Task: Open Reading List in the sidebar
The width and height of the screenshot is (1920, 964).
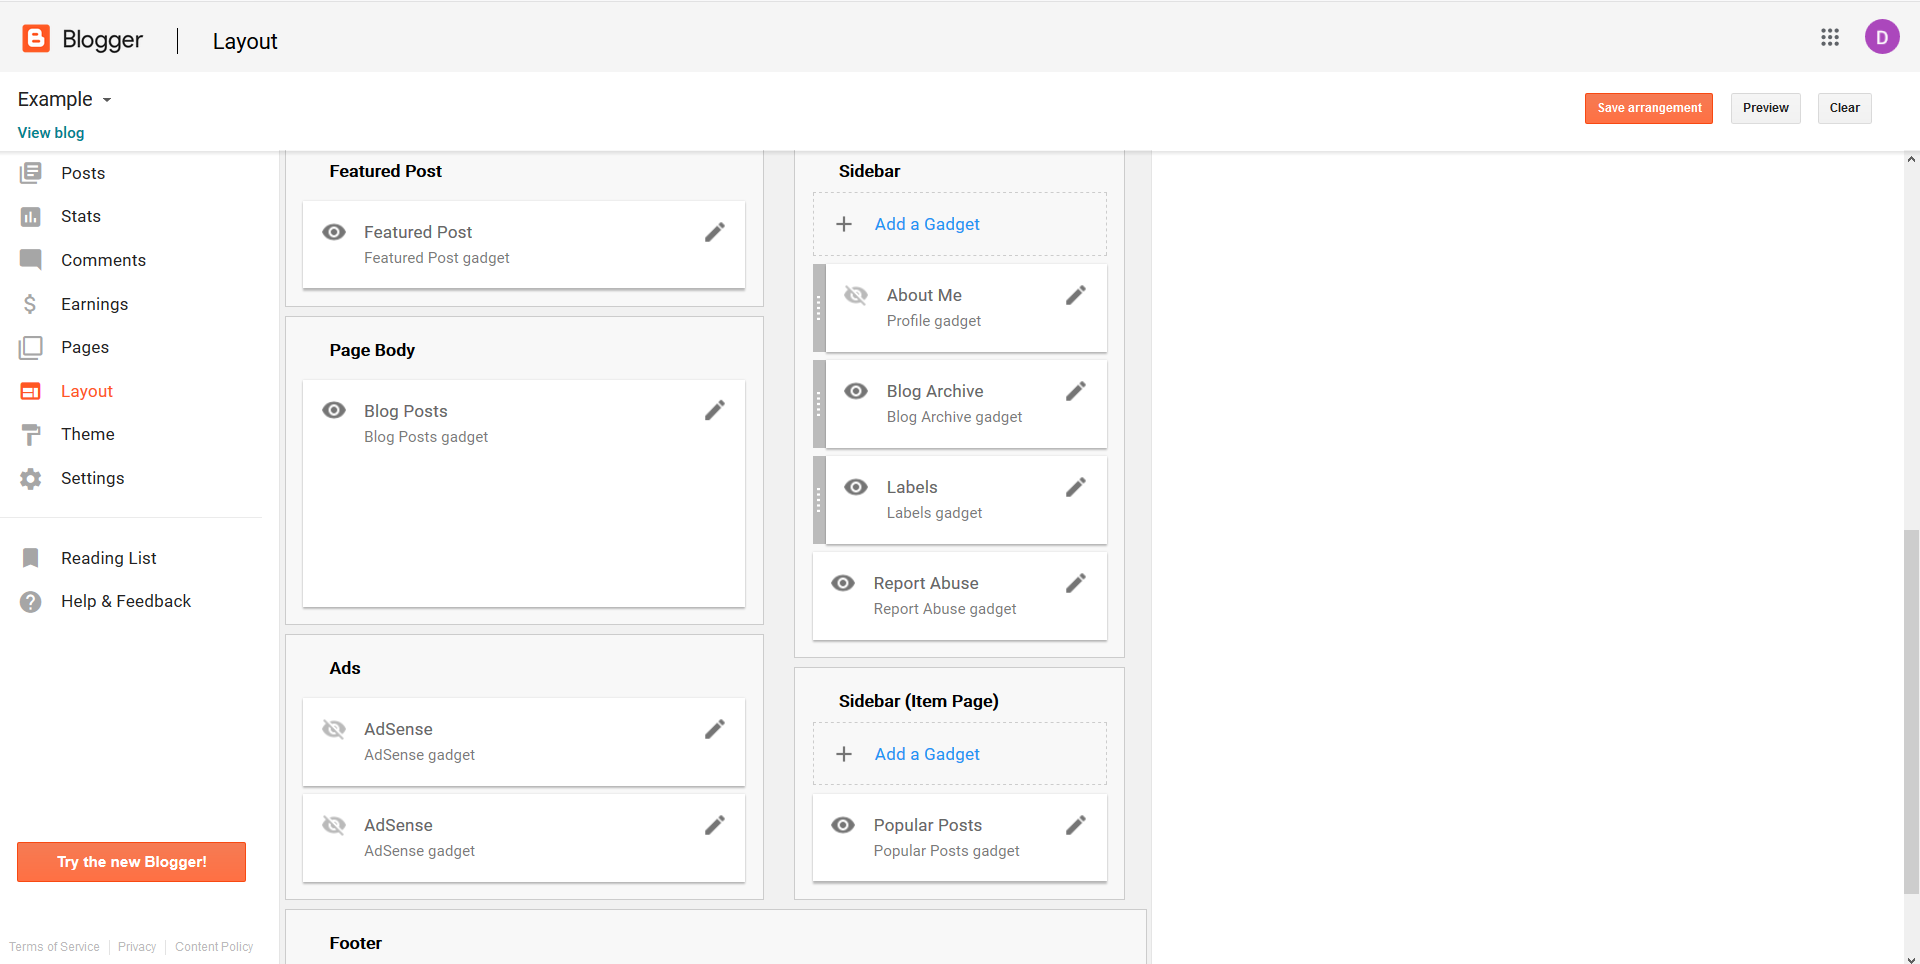Action: pyautogui.click(x=109, y=558)
